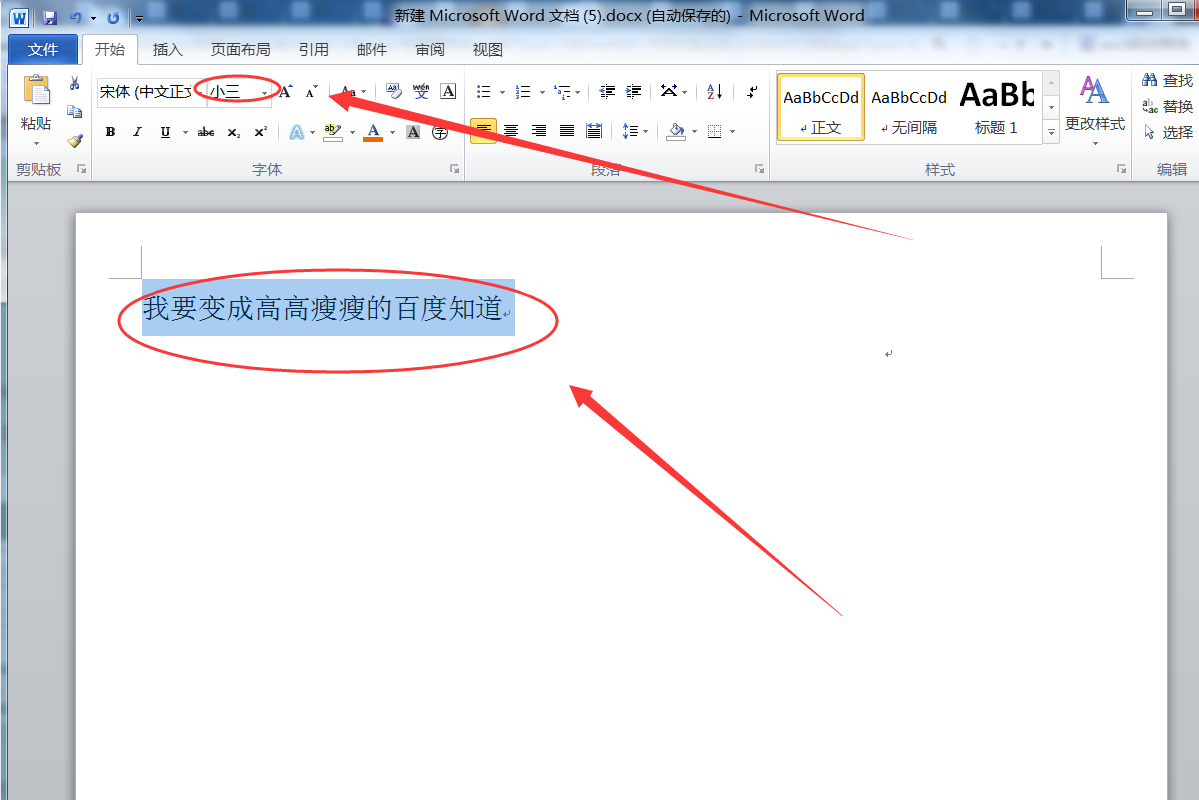Center align the paragraph
The image size is (1199, 800).
[511, 131]
